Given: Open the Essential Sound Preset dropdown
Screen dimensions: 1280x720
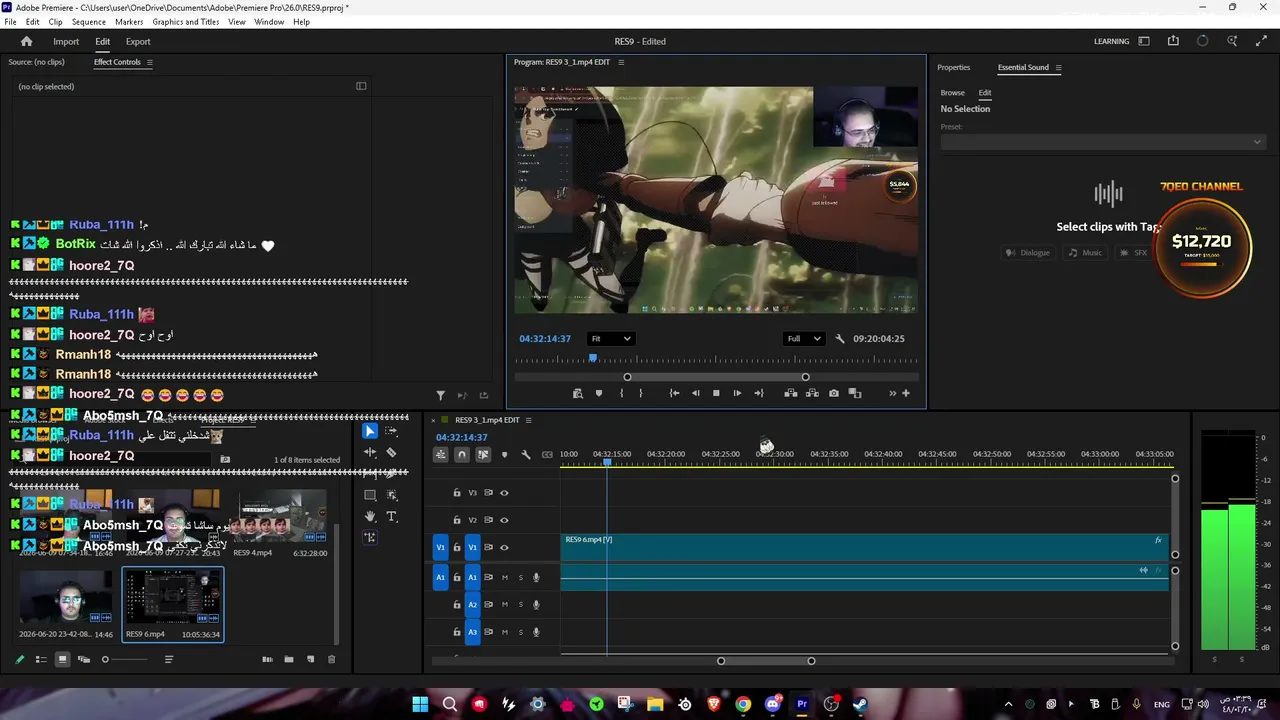Looking at the screenshot, I should point(1103,142).
